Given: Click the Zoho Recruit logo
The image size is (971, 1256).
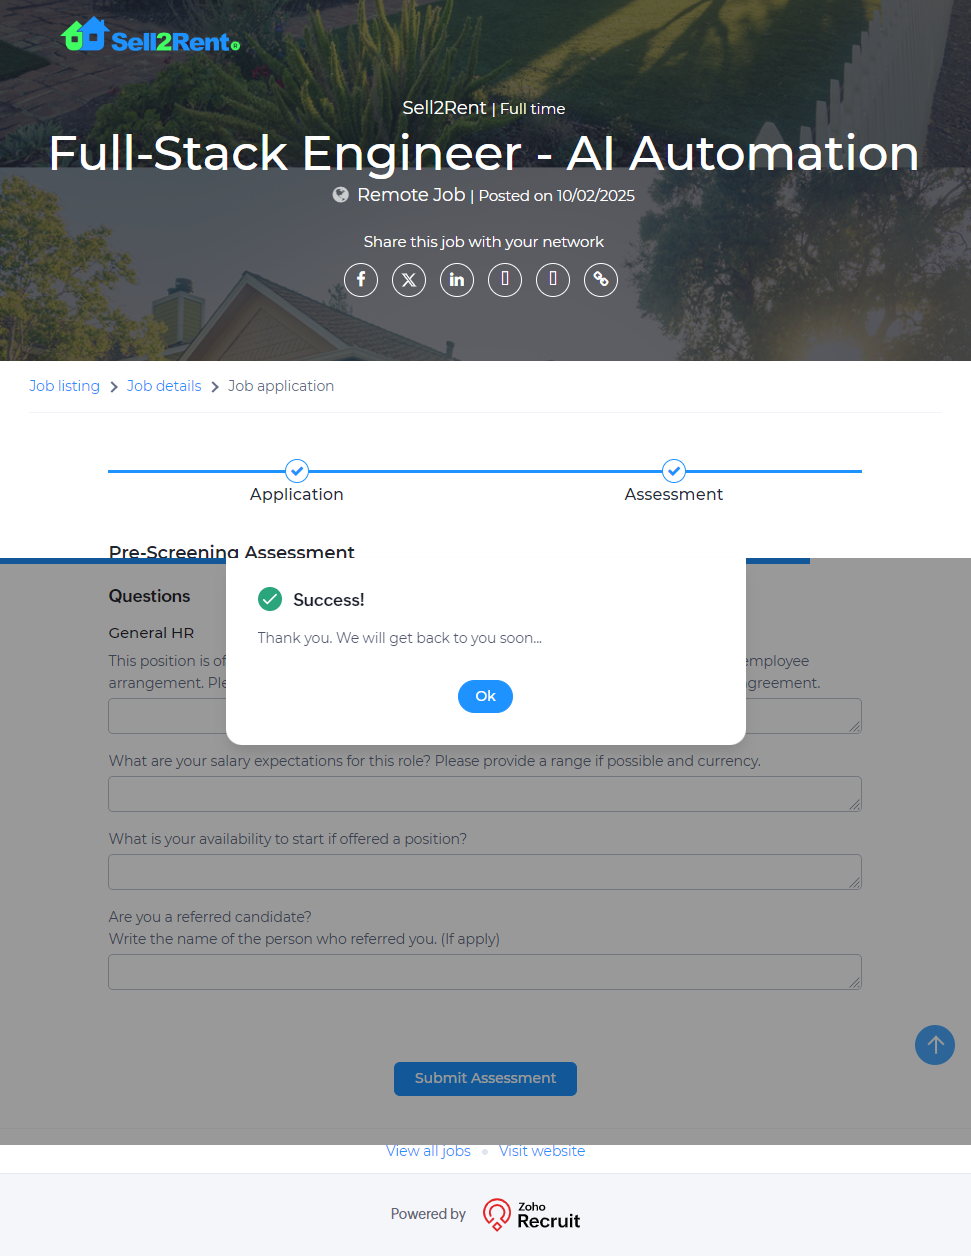Looking at the screenshot, I should pos(531,1214).
